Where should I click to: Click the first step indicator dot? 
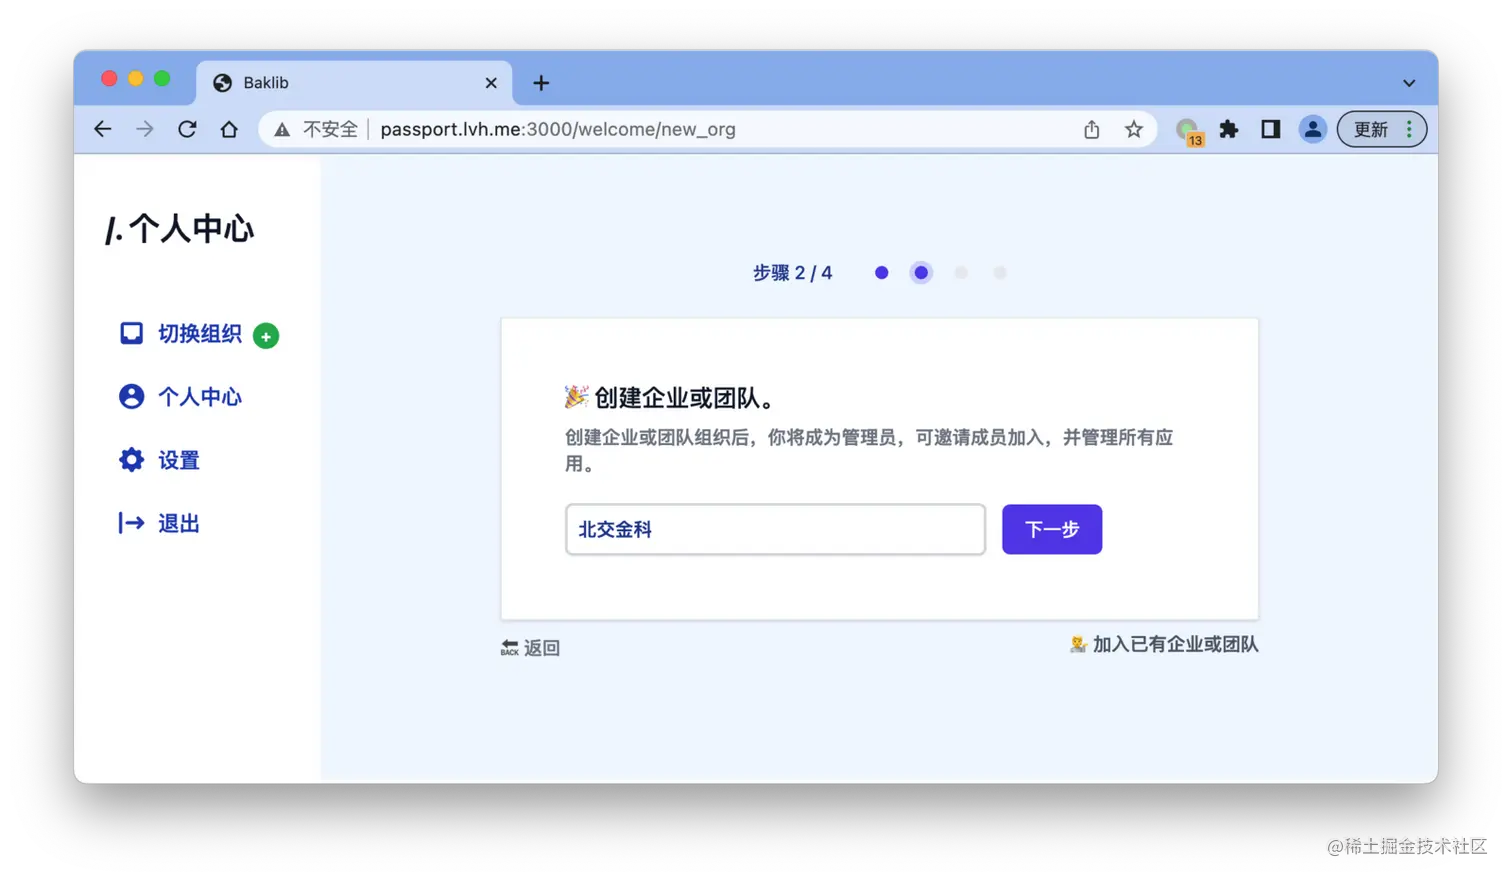coord(881,273)
